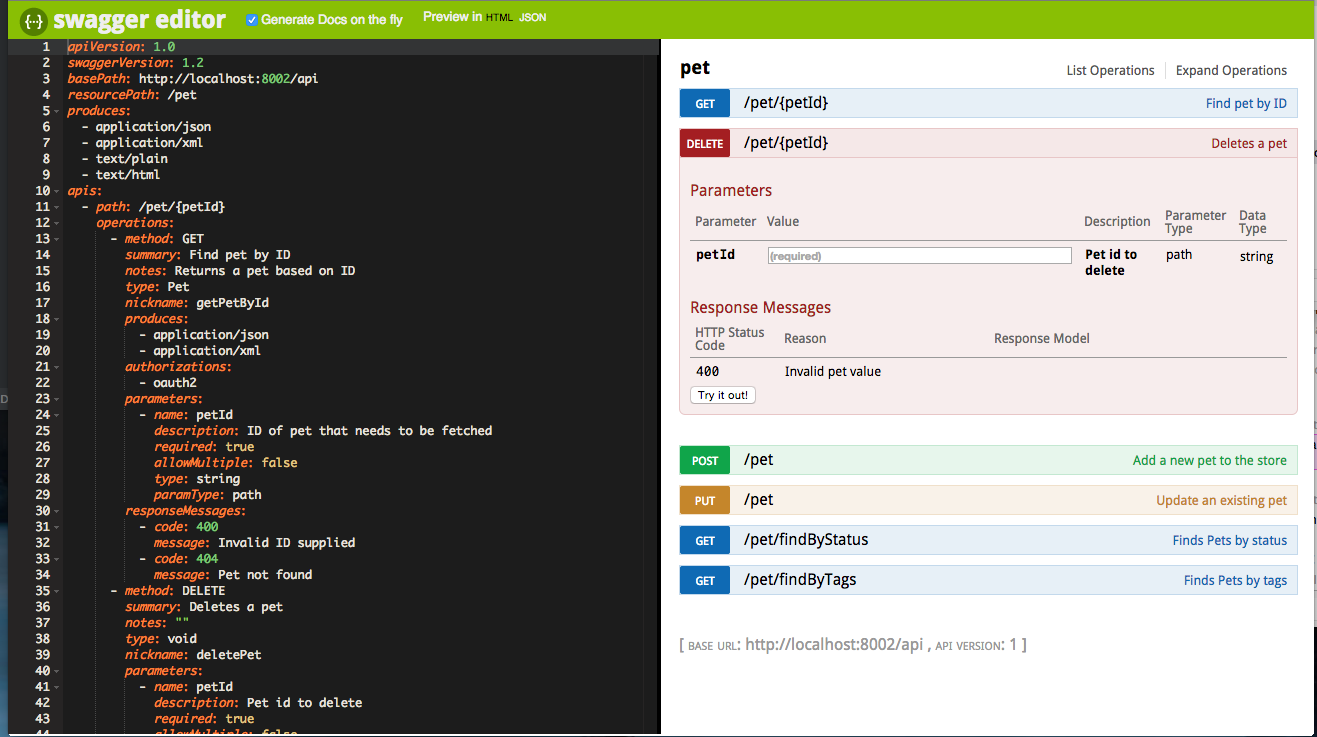Click the GET badge for /pet/findByTags
1317x737 pixels.
tap(705, 580)
